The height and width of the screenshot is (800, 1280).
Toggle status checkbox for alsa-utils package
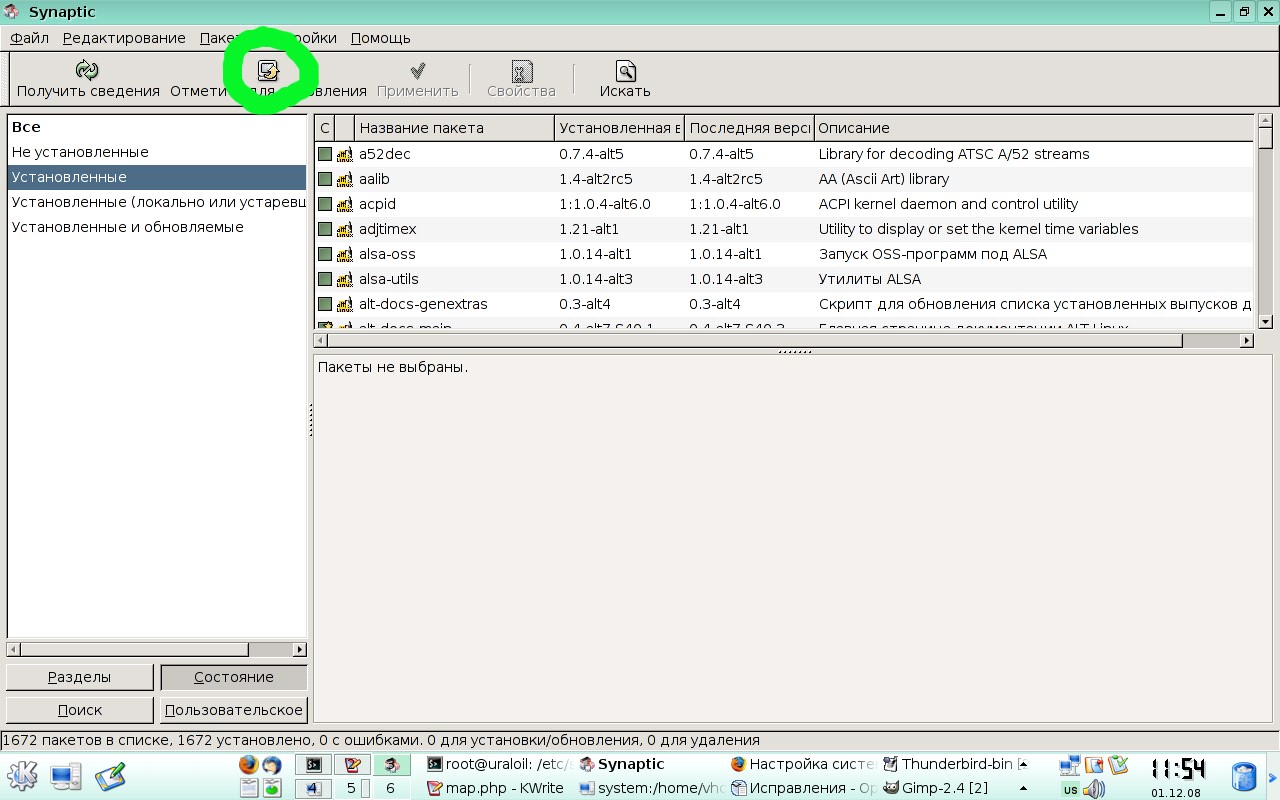(325, 279)
